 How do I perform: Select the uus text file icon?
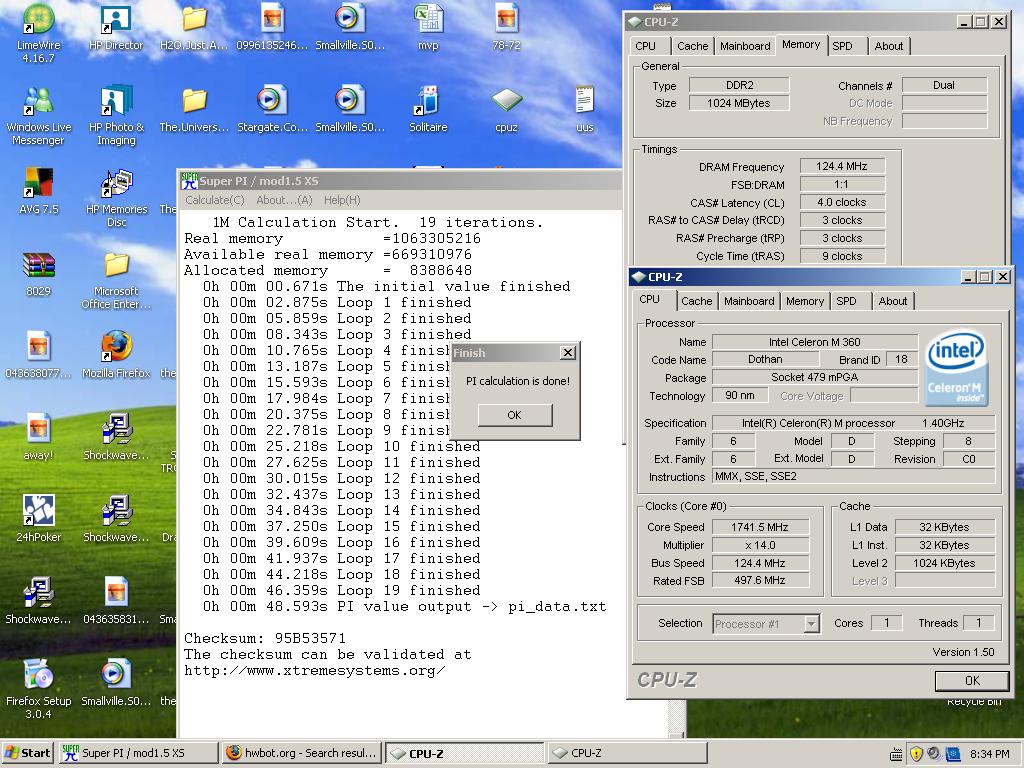click(x=584, y=109)
